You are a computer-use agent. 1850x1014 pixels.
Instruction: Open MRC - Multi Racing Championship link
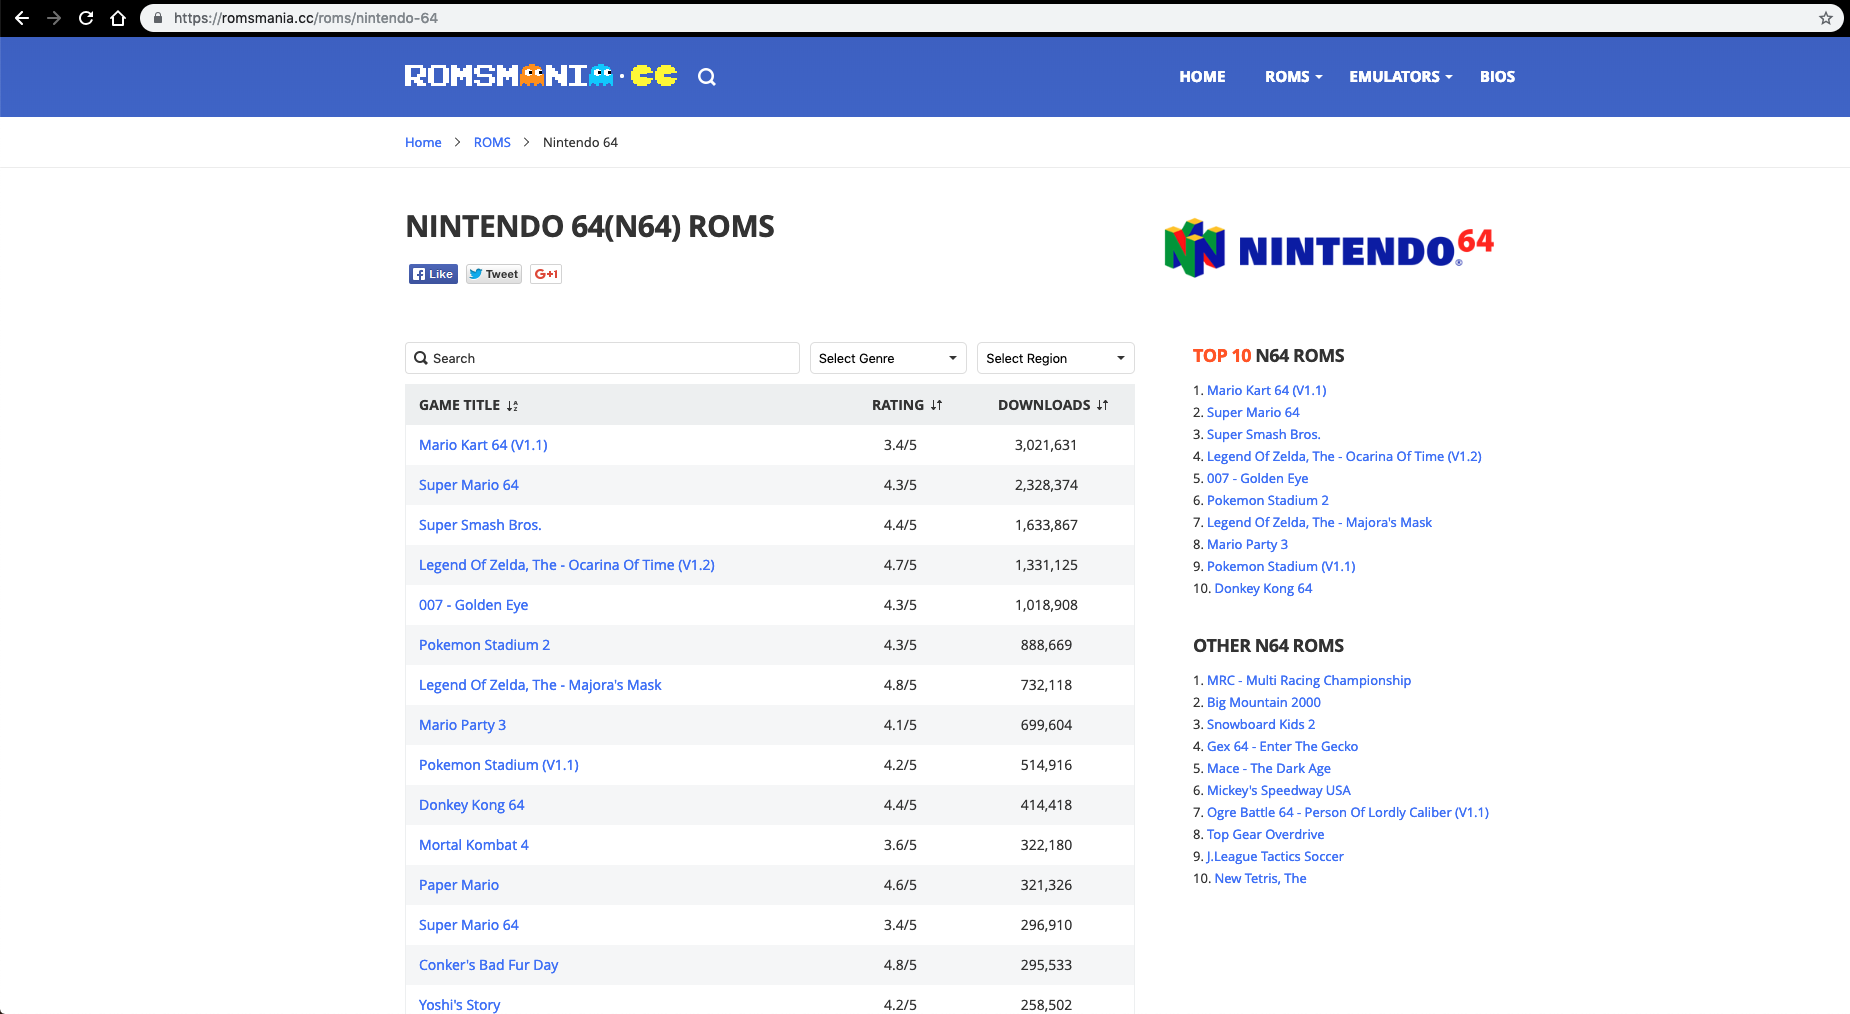pyautogui.click(x=1309, y=680)
